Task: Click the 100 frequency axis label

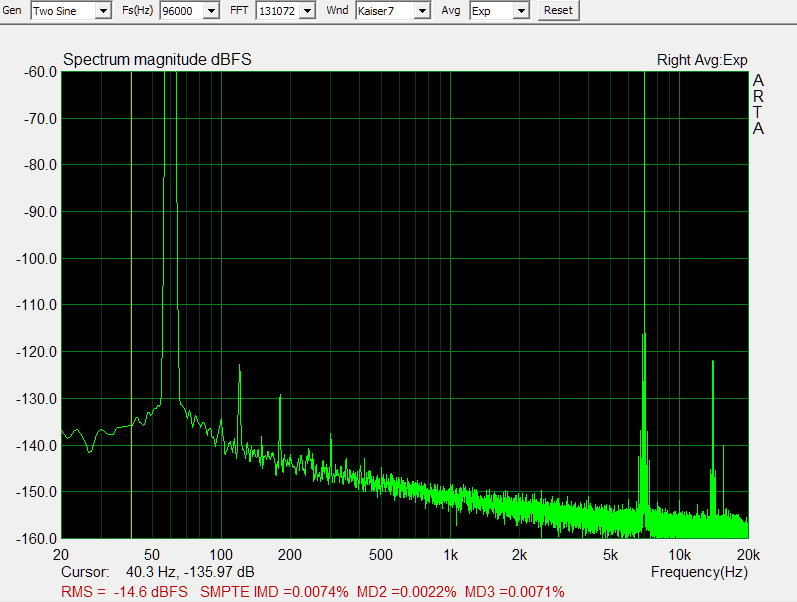Action: coord(221,555)
